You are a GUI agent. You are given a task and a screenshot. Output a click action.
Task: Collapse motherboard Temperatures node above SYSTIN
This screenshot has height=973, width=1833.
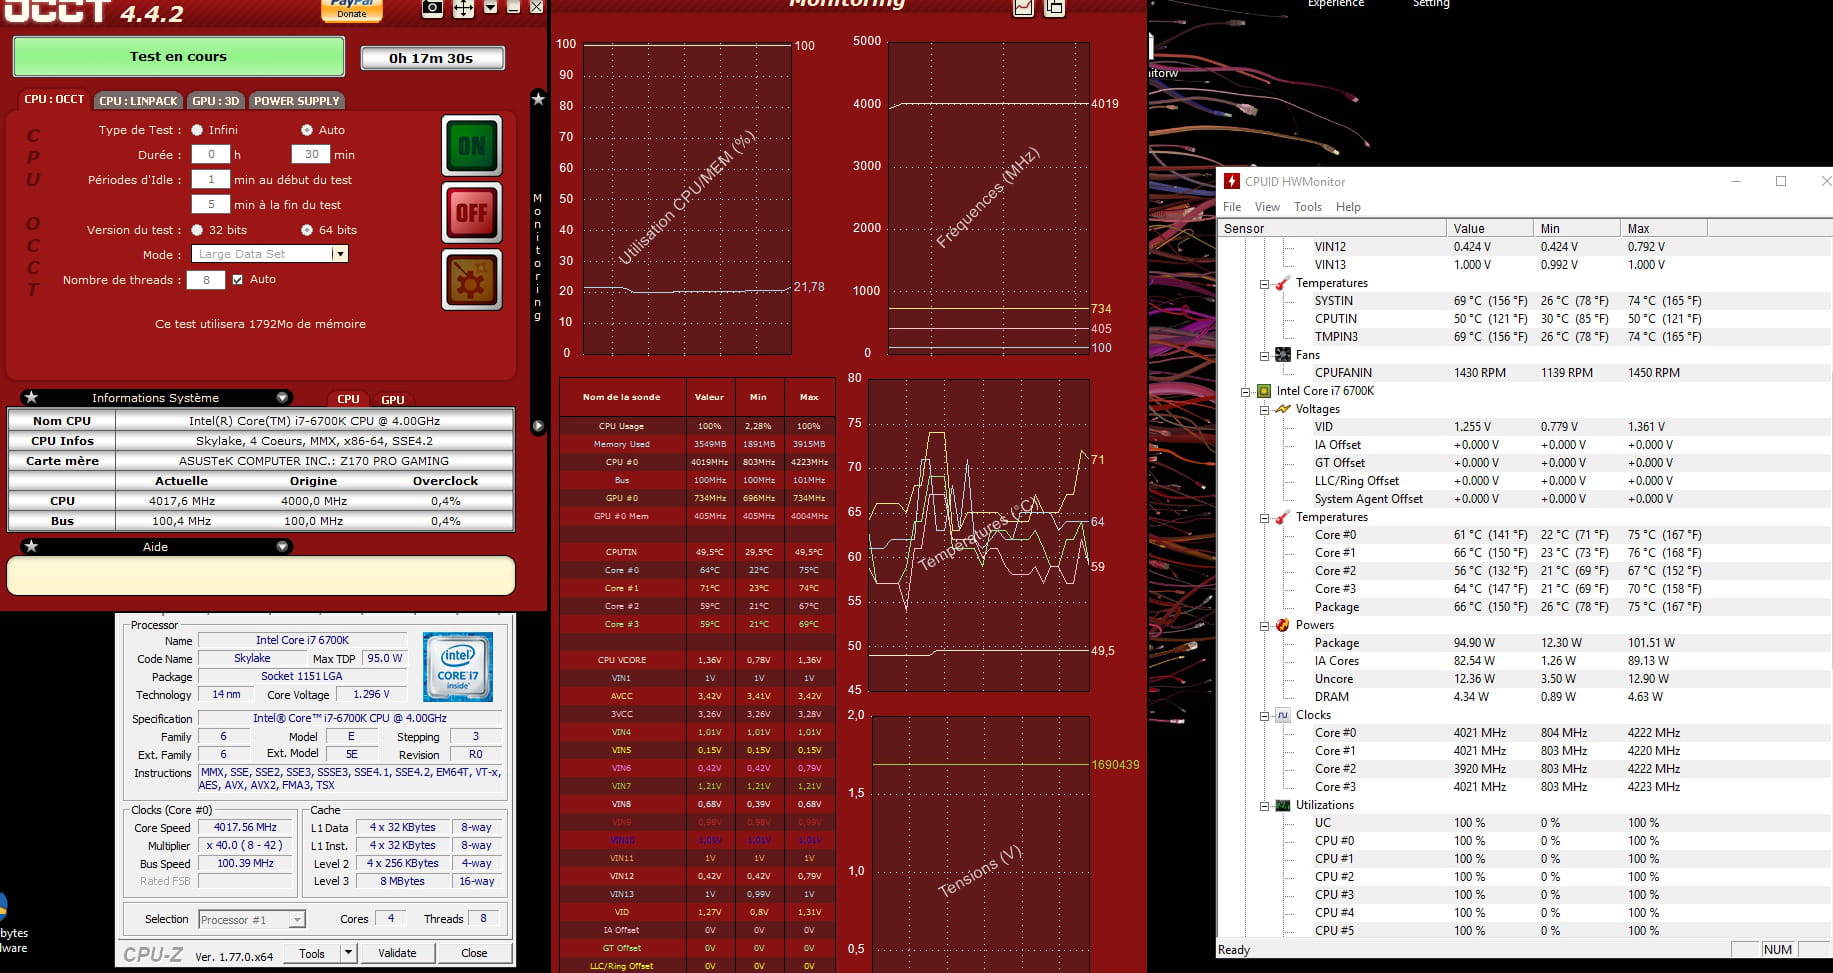point(1264,284)
